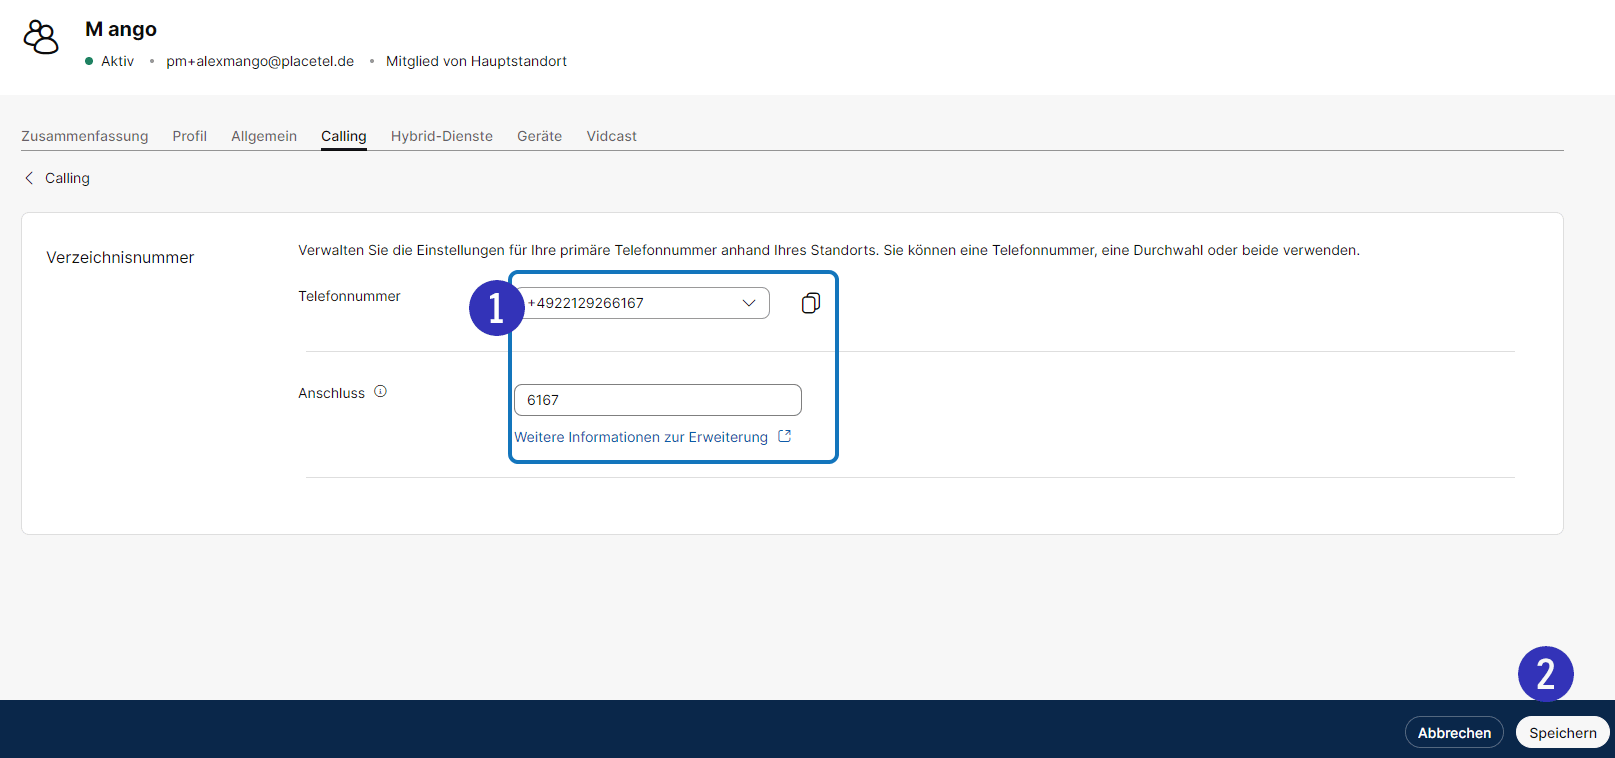Click the M ango user name heading
Image resolution: width=1615 pixels, height=758 pixels.
tap(121, 29)
